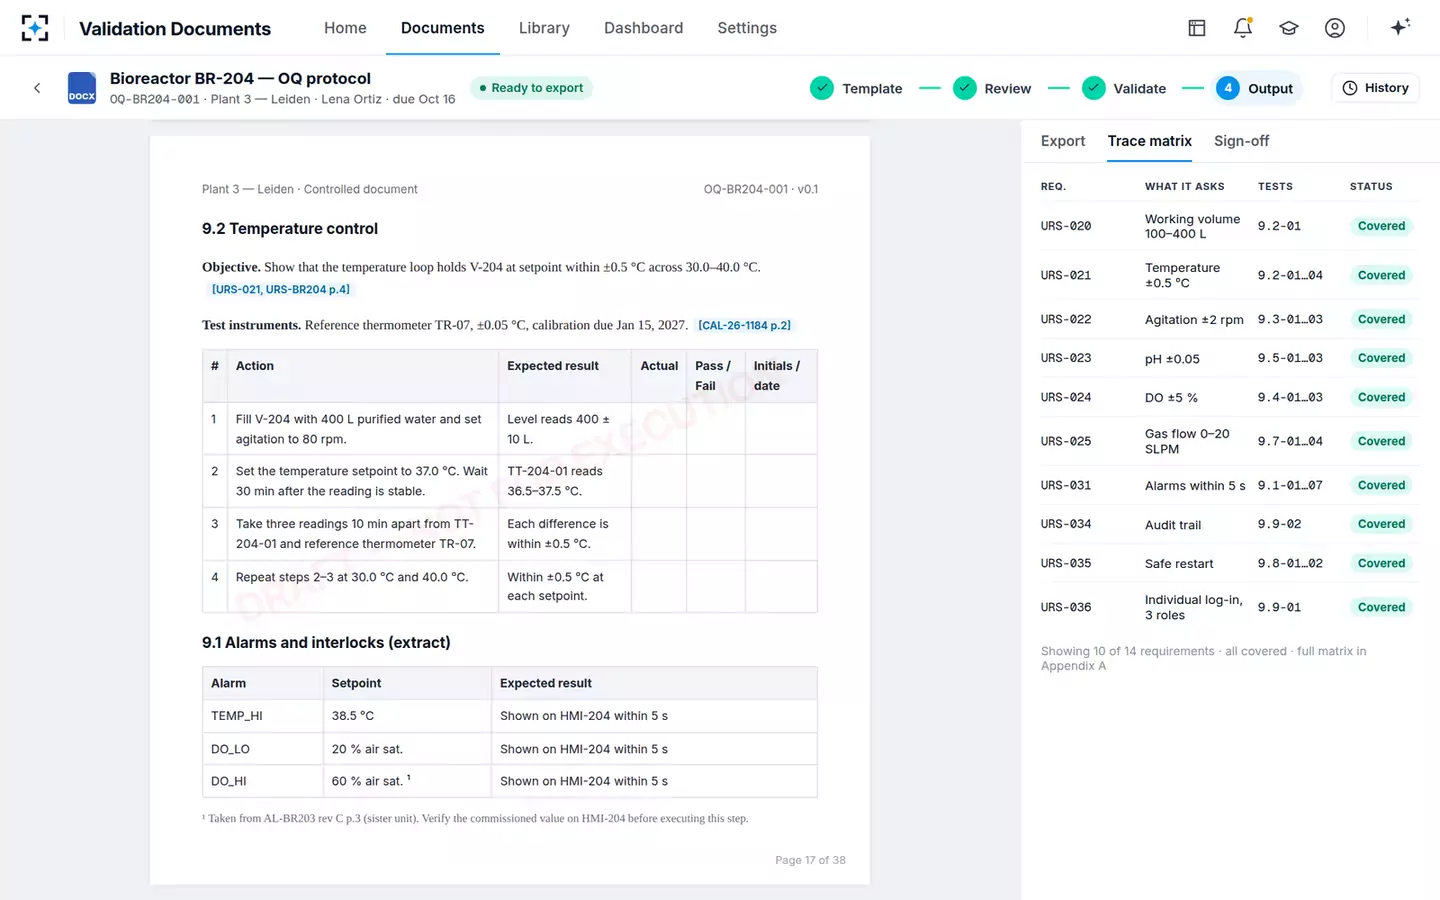Select the Trace matrix tab

pos(1149,141)
